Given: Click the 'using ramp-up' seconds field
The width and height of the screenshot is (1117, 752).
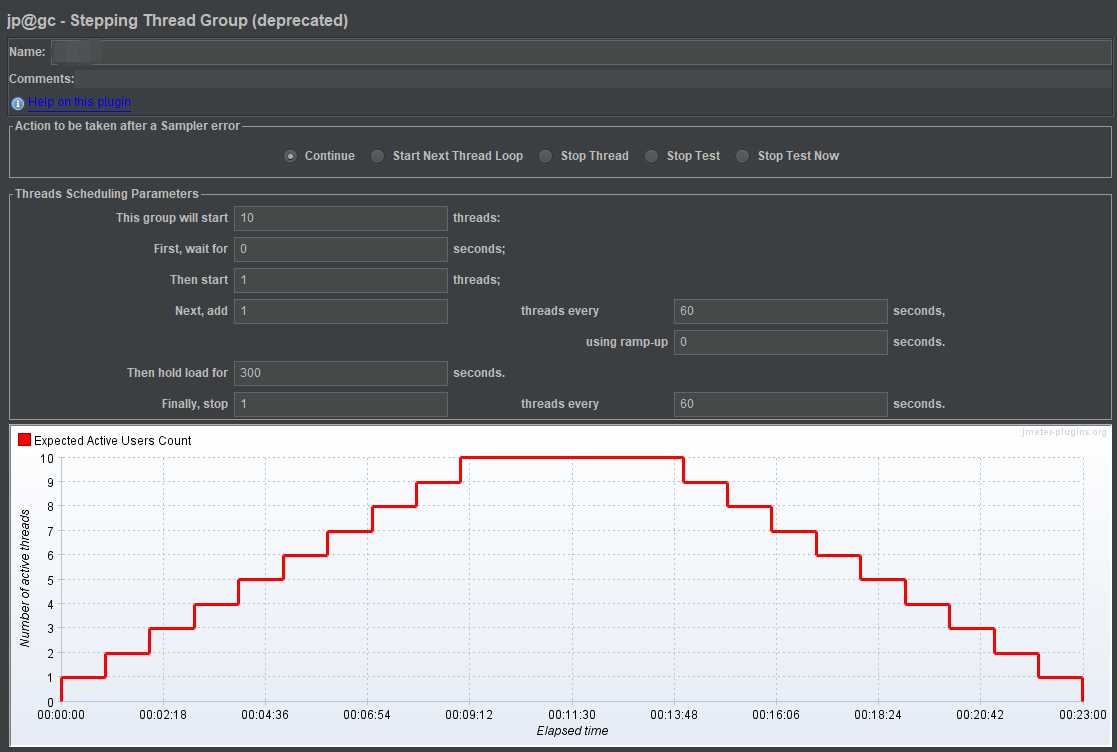Looking at the screenshot, I should point(780,342).
